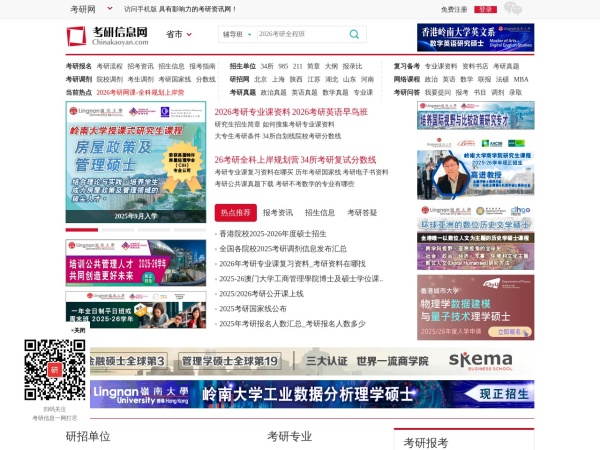Click the SKEMA Business School banner
The height and width of the screenshot is (450, 600).
click(312, 361)
